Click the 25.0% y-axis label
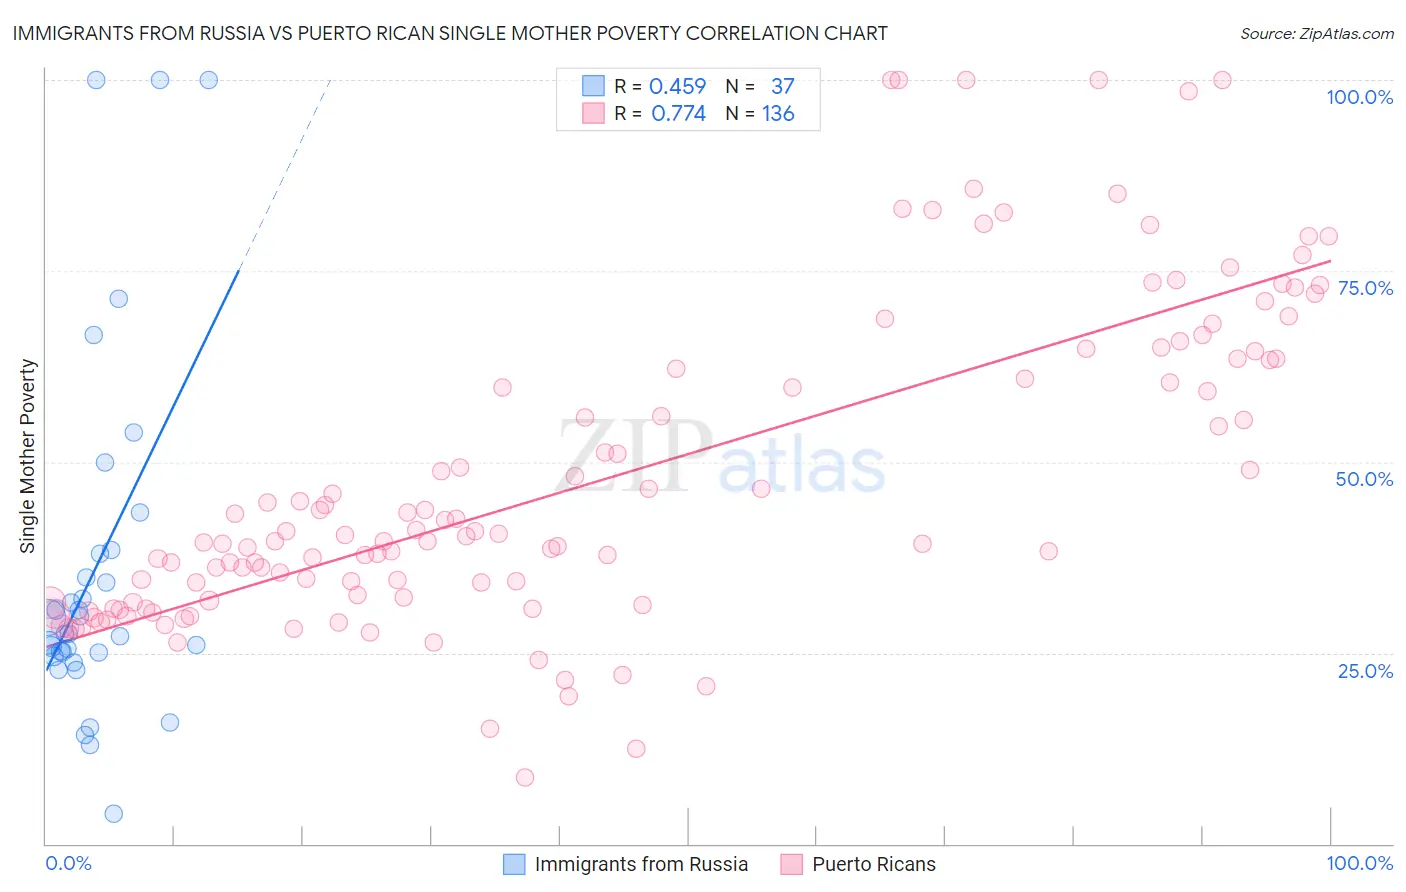 [x=1366, y=671]
